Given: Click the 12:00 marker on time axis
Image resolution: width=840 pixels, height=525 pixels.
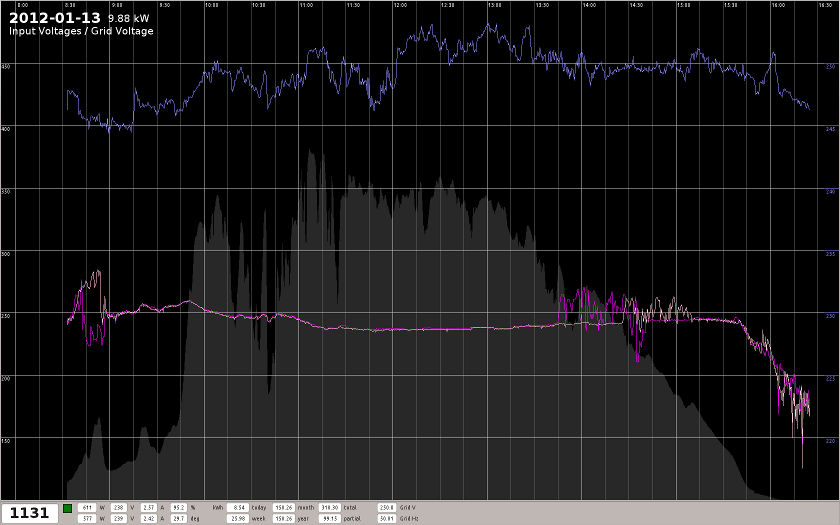Looking at the screenshot, I should tap(400, 4).
